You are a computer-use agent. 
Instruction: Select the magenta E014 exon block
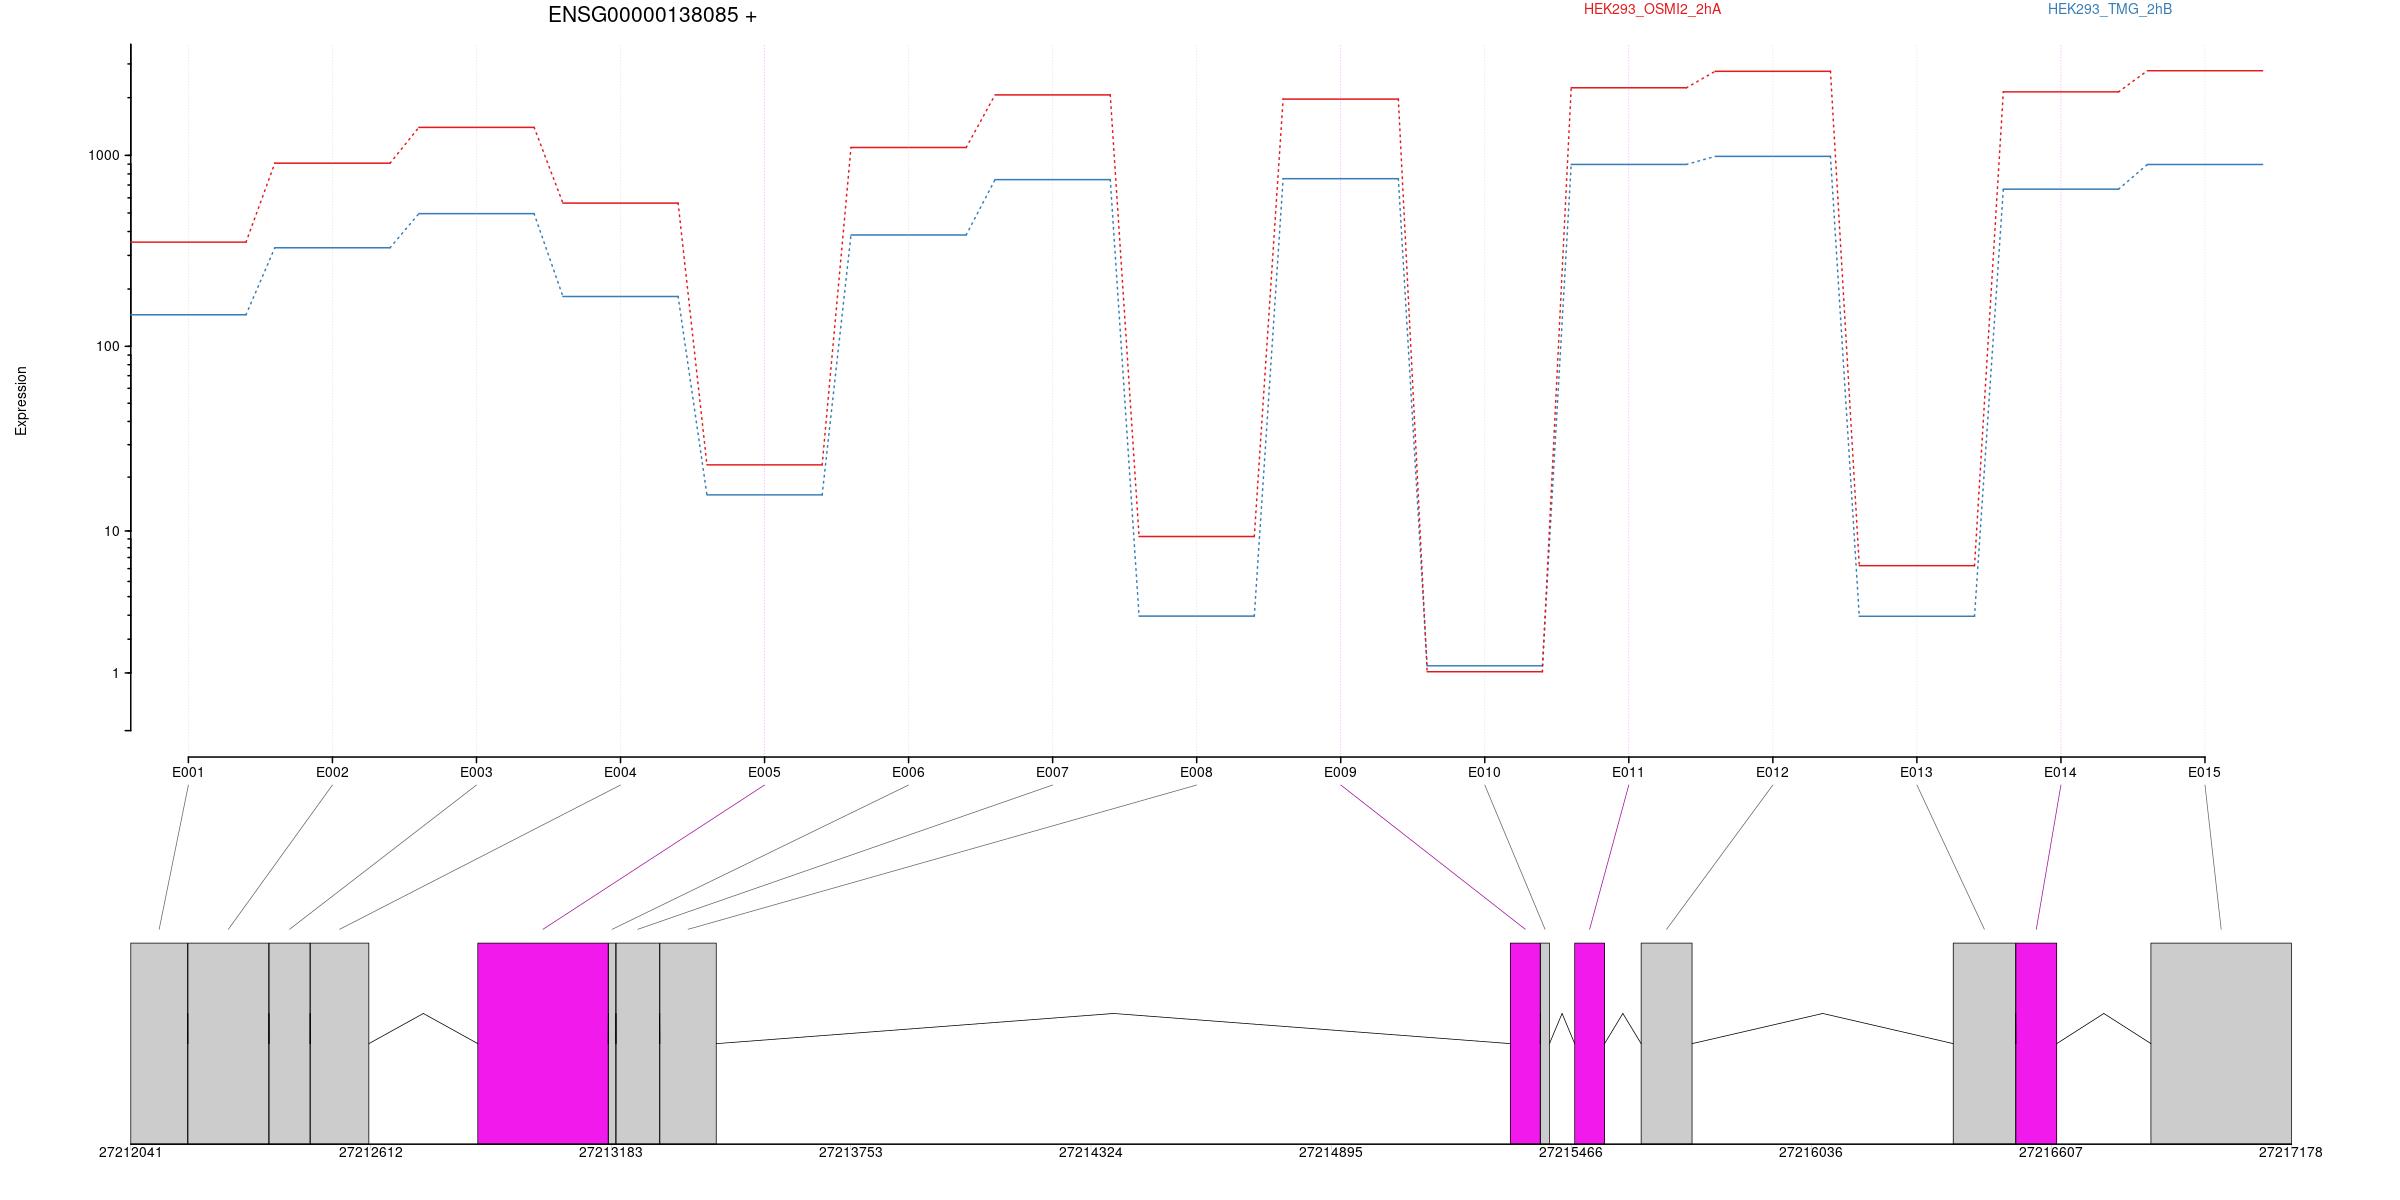(x=2036, y=1043)
